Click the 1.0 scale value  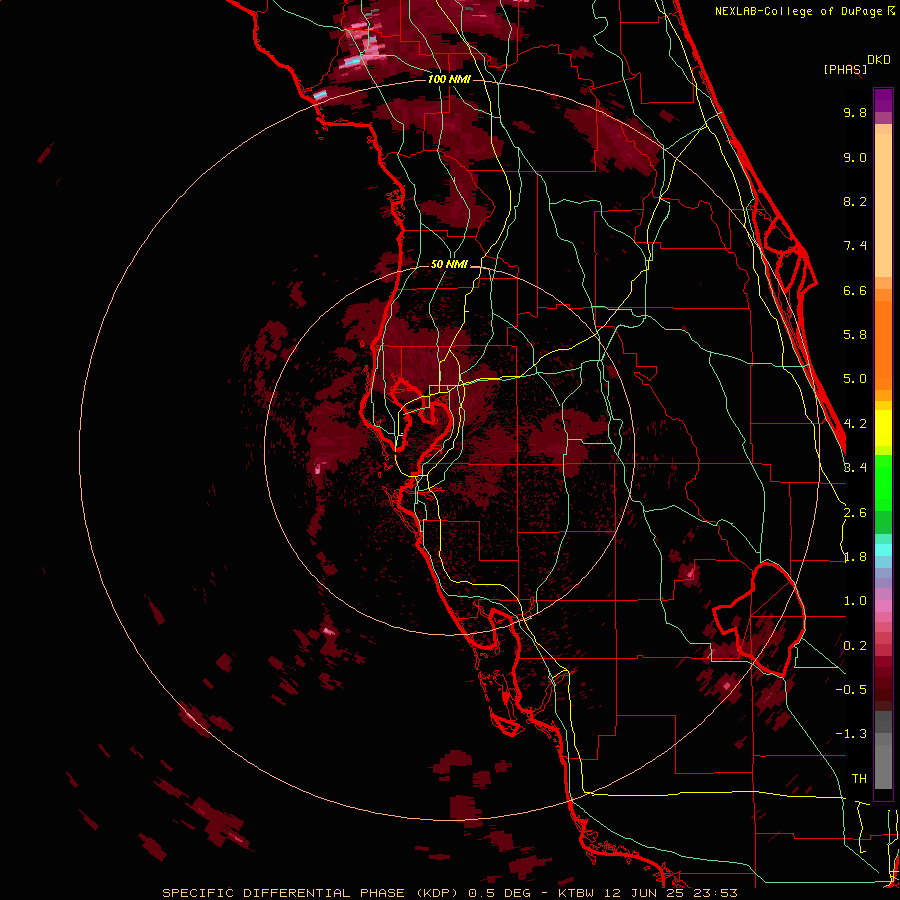pos(855,601)
